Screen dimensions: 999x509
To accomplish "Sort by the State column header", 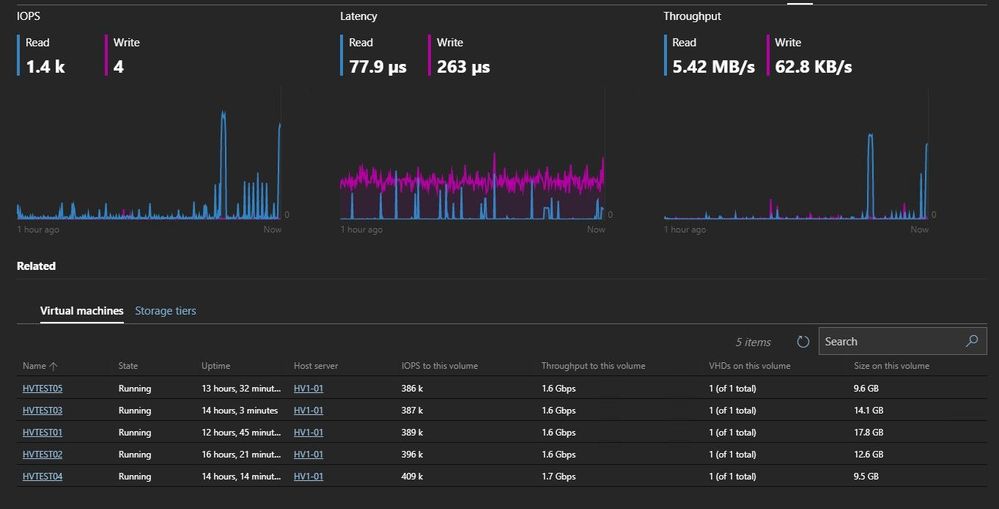I will pos(128,366).
